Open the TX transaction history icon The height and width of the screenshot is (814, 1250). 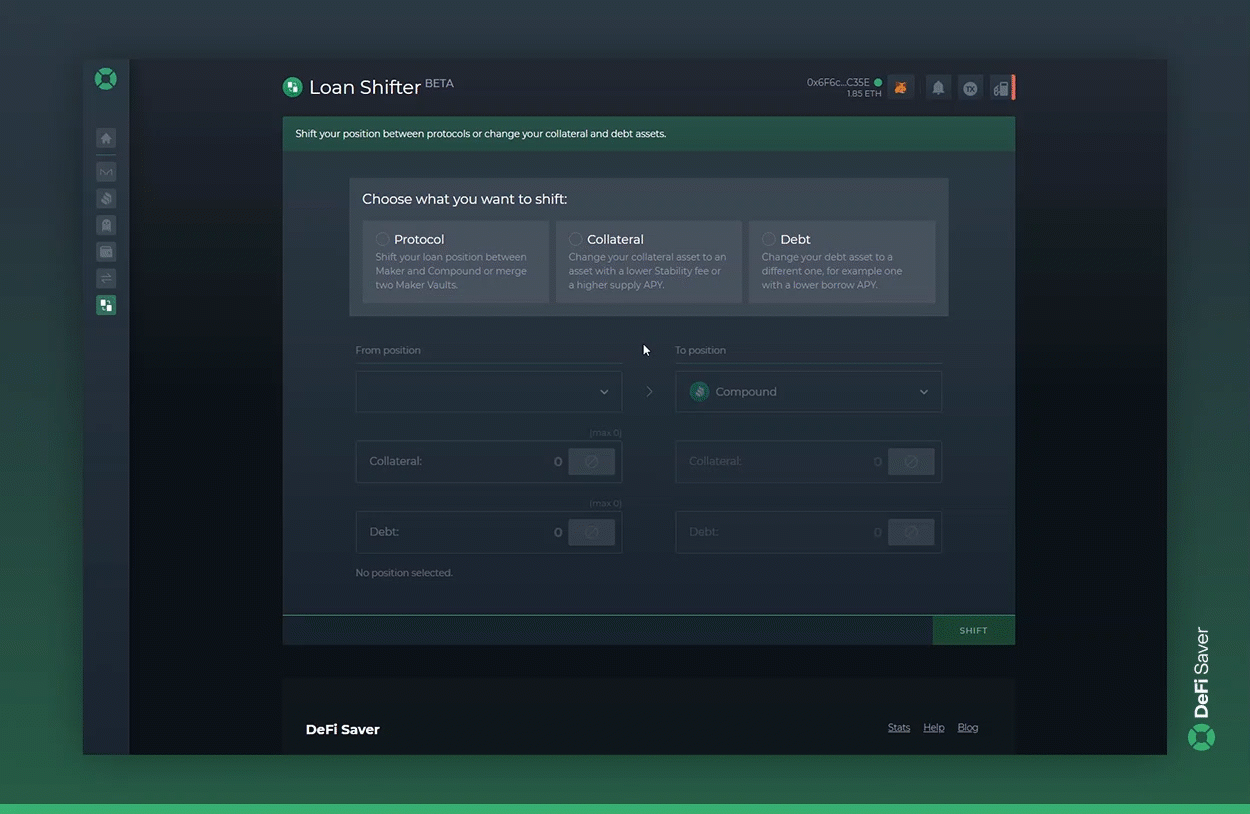pos(970,88)
